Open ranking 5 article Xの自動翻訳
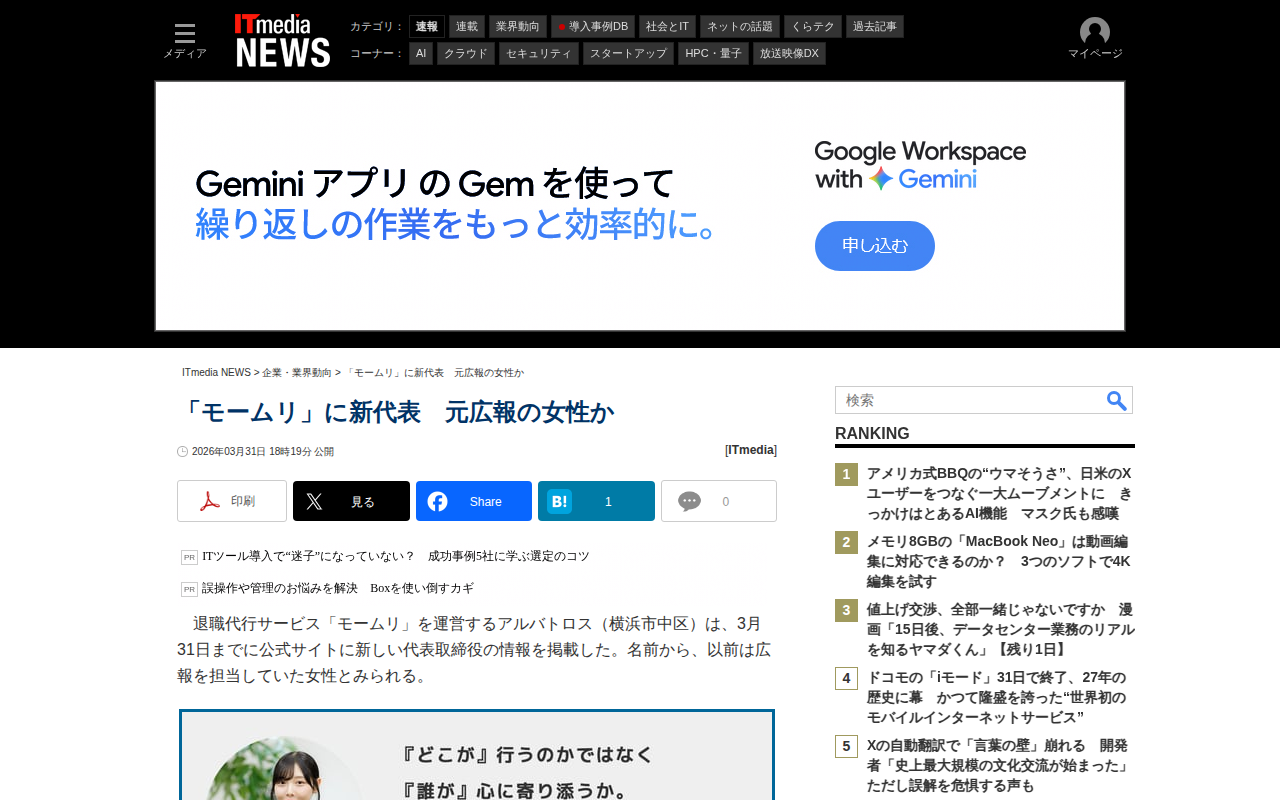The width and height of the screenshot is (1280, 800). pos(998,765)
